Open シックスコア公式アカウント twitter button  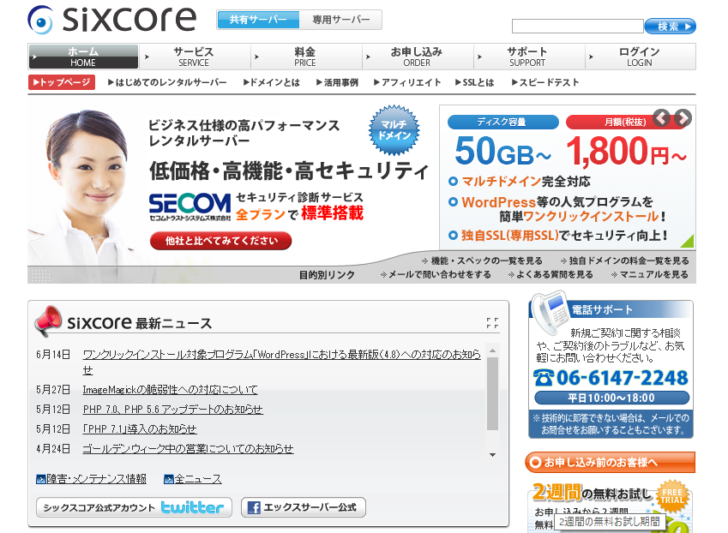coord(134,507)
